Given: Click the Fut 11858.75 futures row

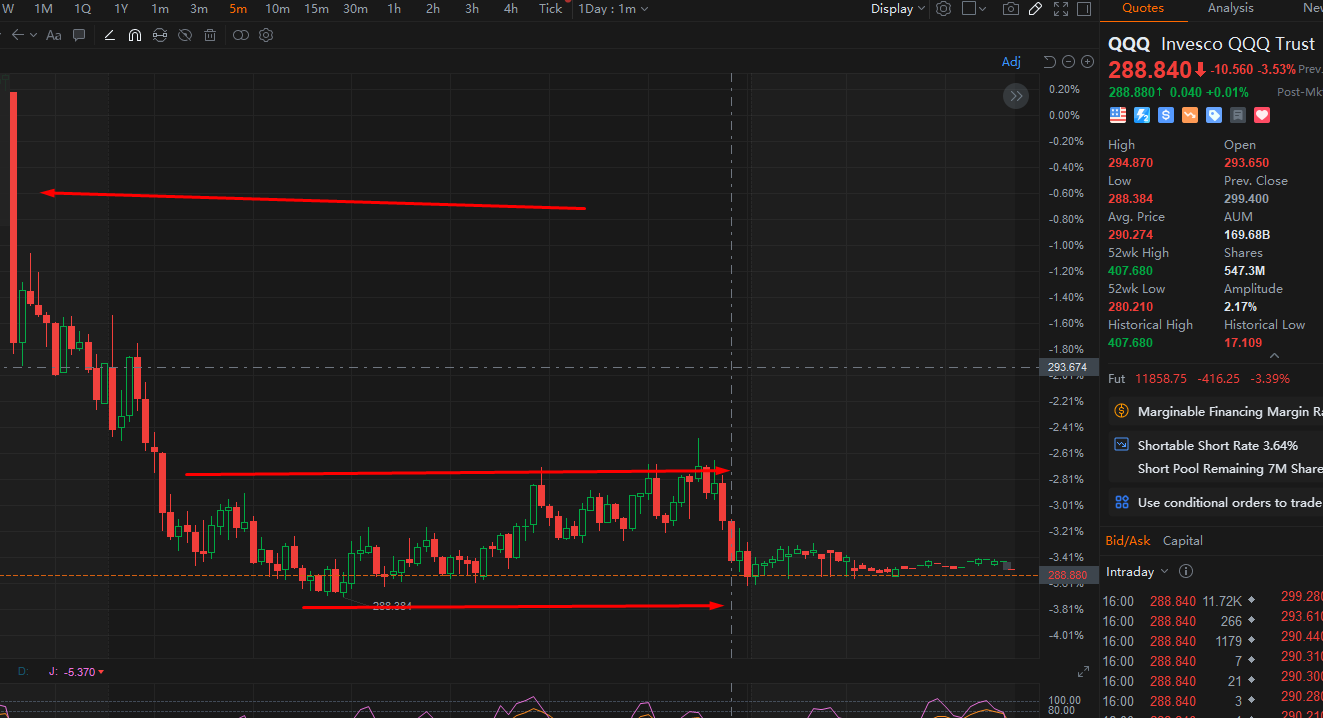Looking at the screenshot, I should (1199, 379).
